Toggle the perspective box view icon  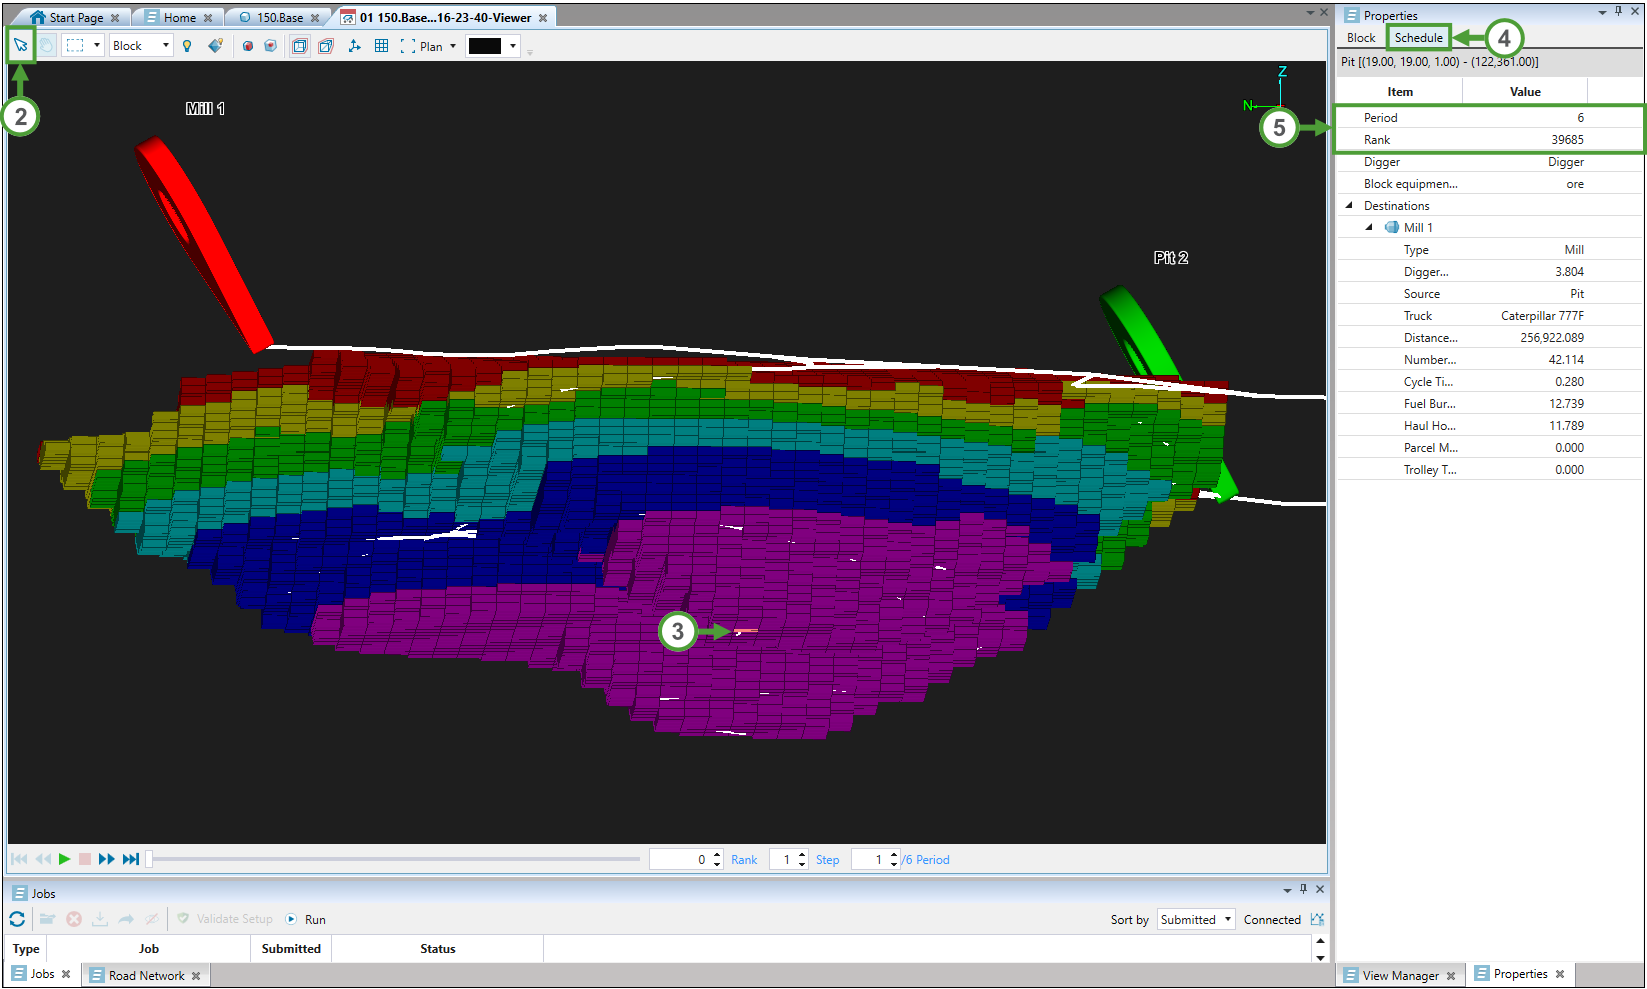(x=326, y=46)
